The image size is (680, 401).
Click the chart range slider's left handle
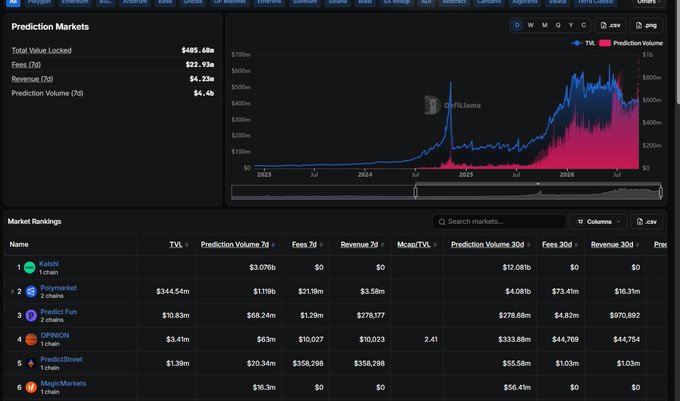coord(415,192)
